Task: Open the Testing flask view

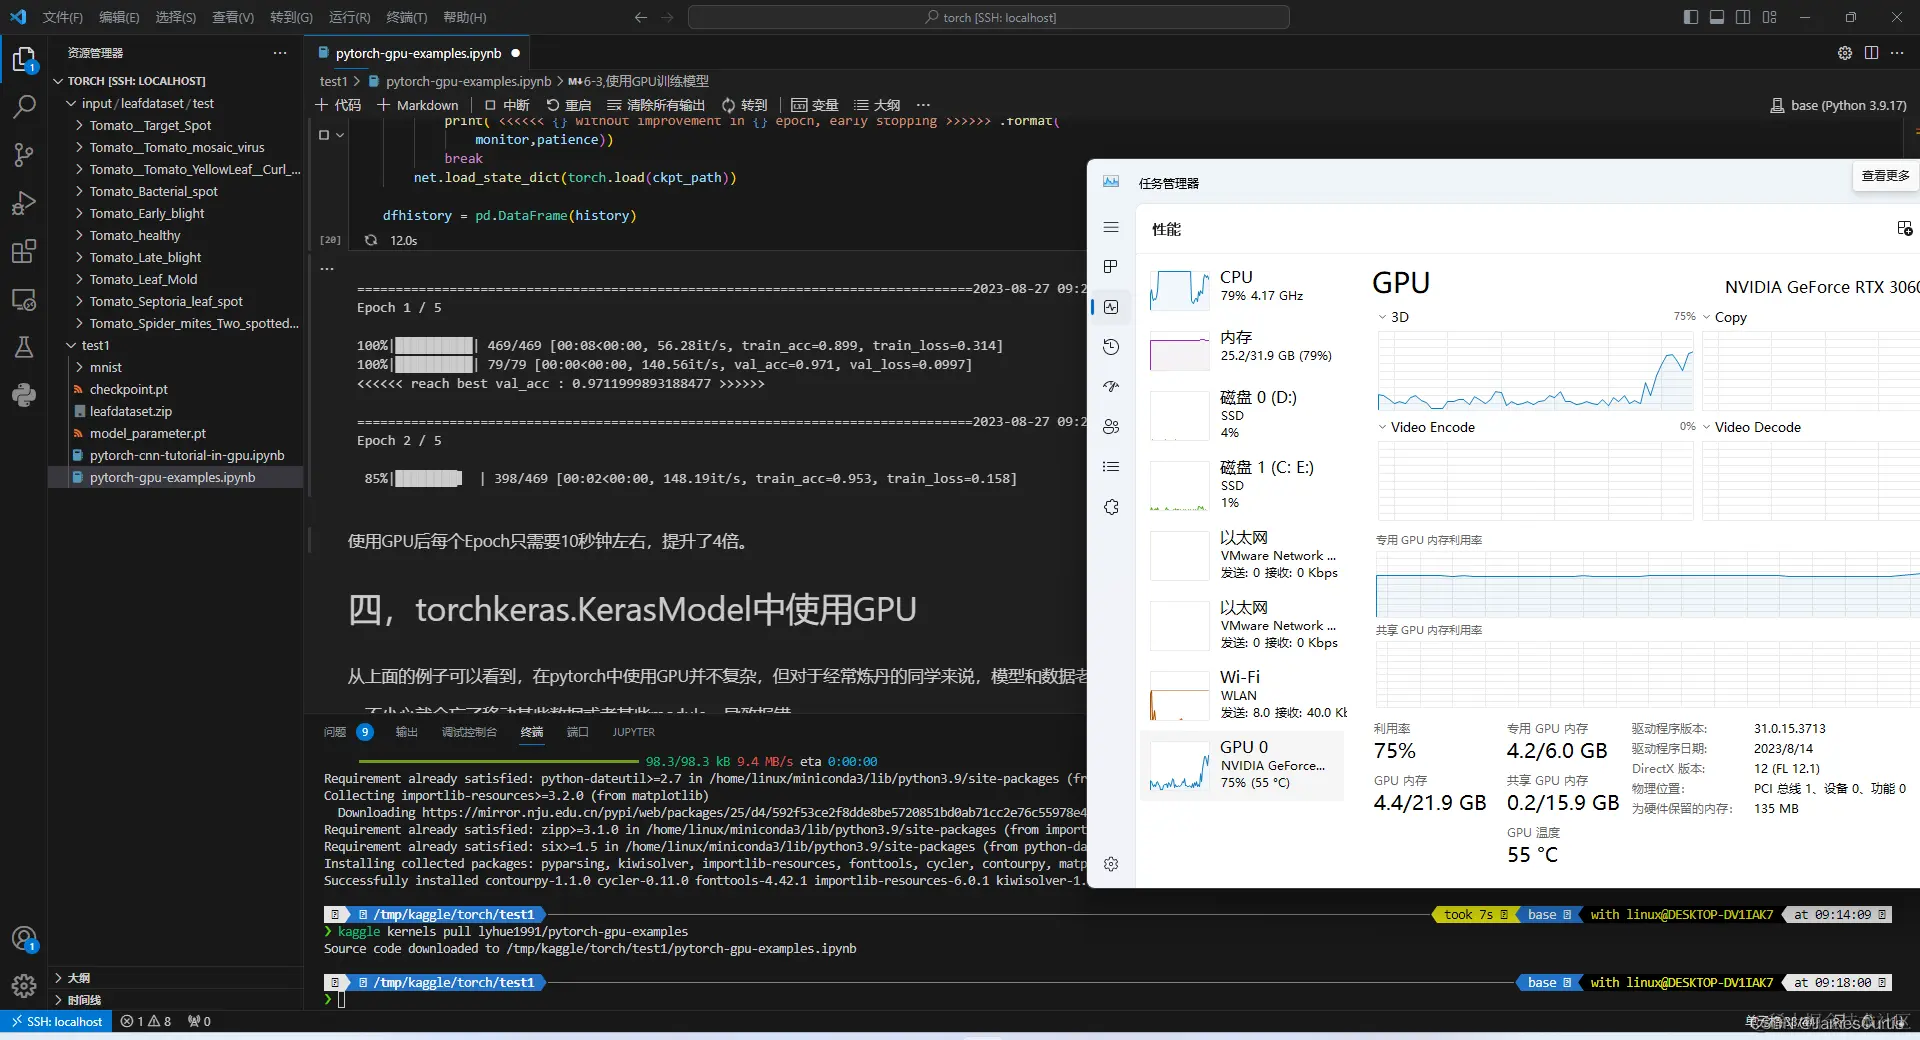Action: click(24, 347)
